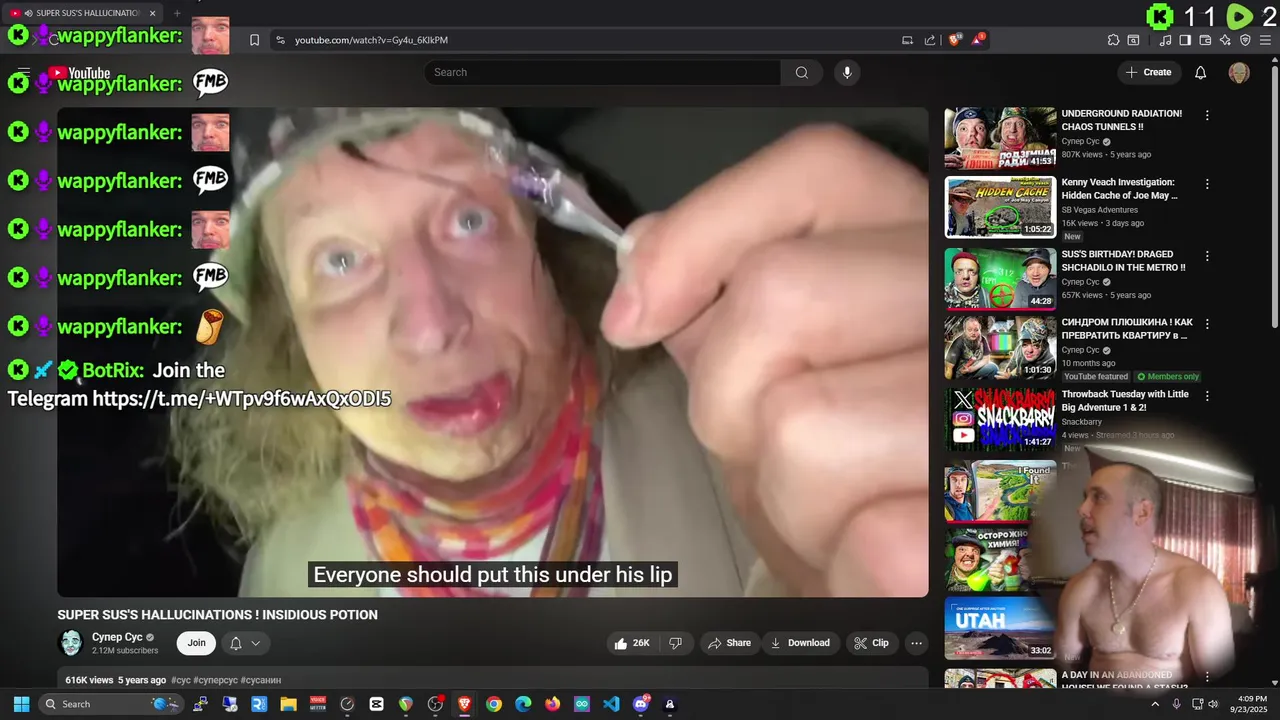Image resolution: width=1280 pixels, height=720 pixels.
Task: Open the YouTube account avatar menu
Action: (x=1239, y=72)
